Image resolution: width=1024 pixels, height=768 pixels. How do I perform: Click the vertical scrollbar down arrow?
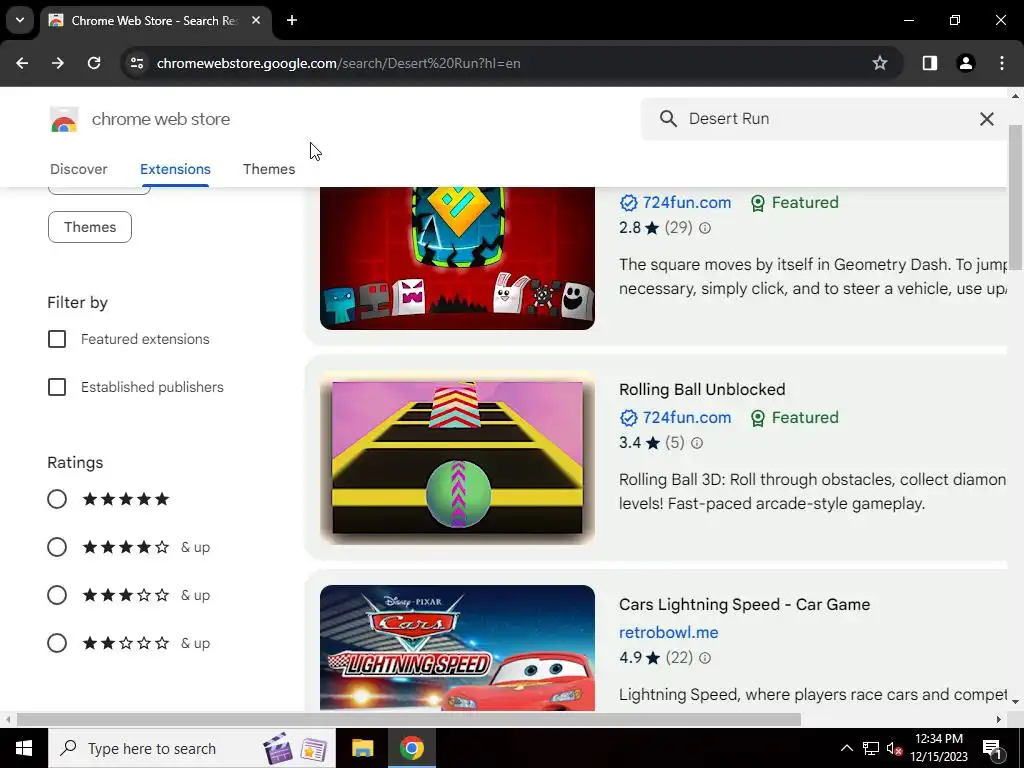point(1016,701)
